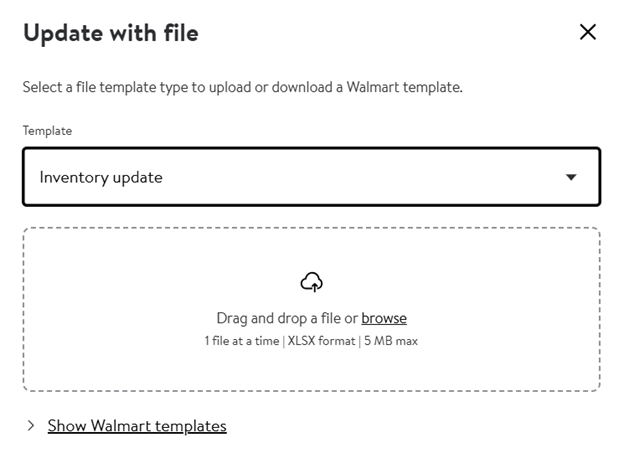Click the words 'Walmart template' in the description
This screenshot has height=453, width=624.
pos(404,87)
